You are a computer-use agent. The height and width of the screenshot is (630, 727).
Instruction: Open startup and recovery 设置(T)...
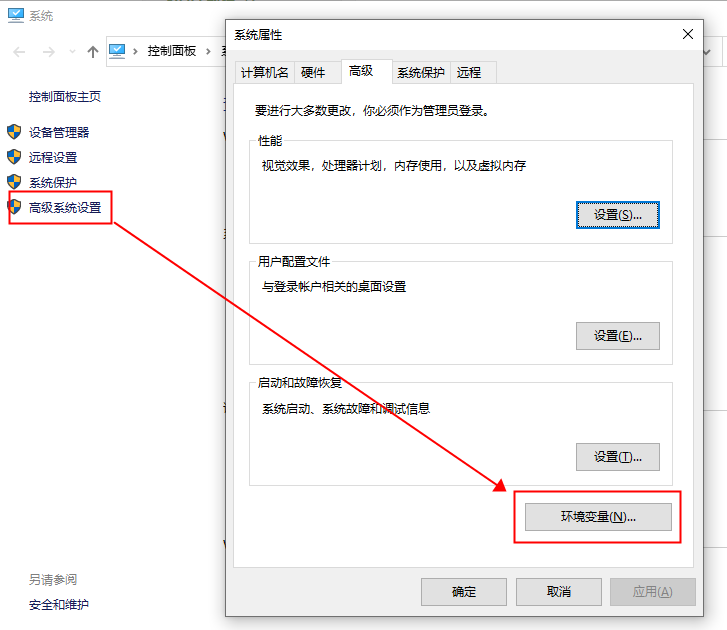pos(618,457)
